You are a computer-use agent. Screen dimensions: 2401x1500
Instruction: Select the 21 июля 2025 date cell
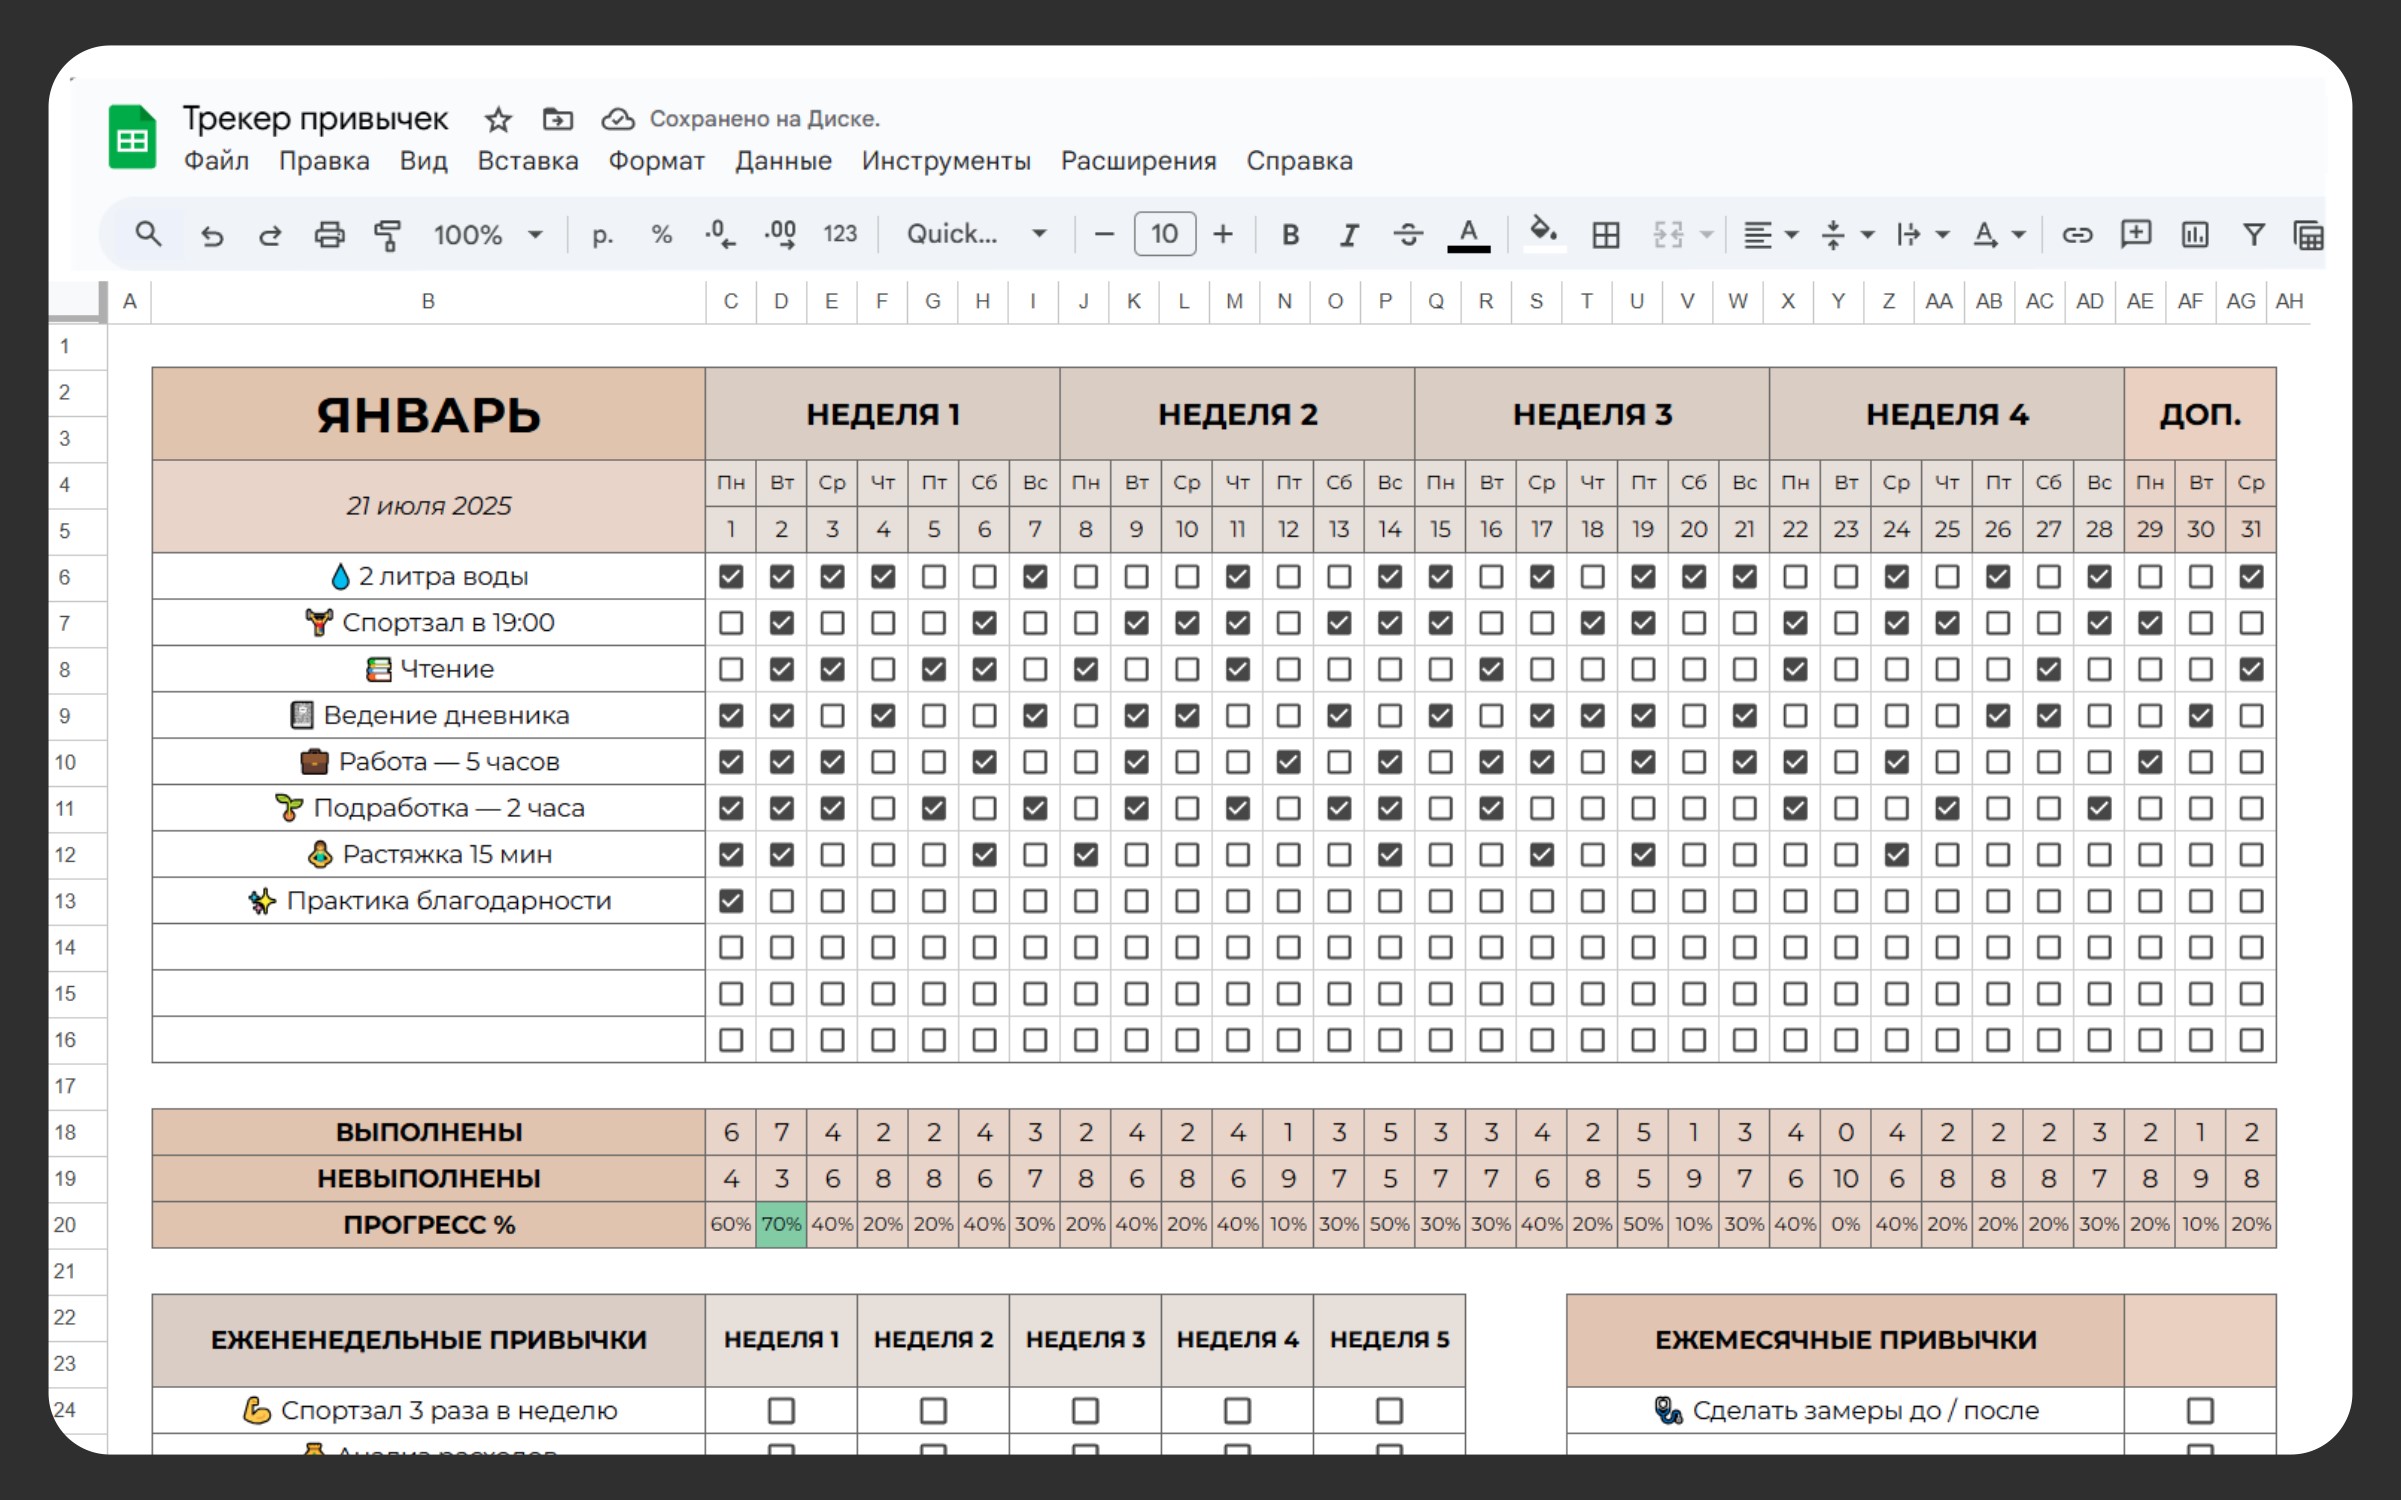[428, 506]
